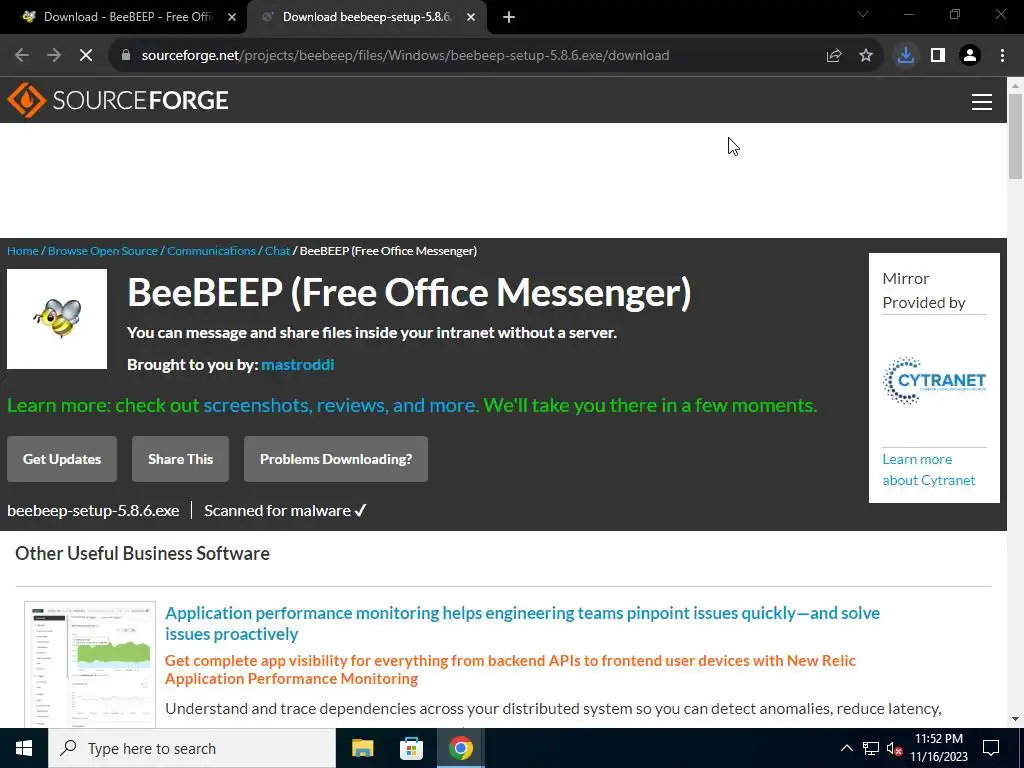The width and height of the screenshot is (1024, 768).
Task: Open the taskbar clock and date
Action: (939, 748)
